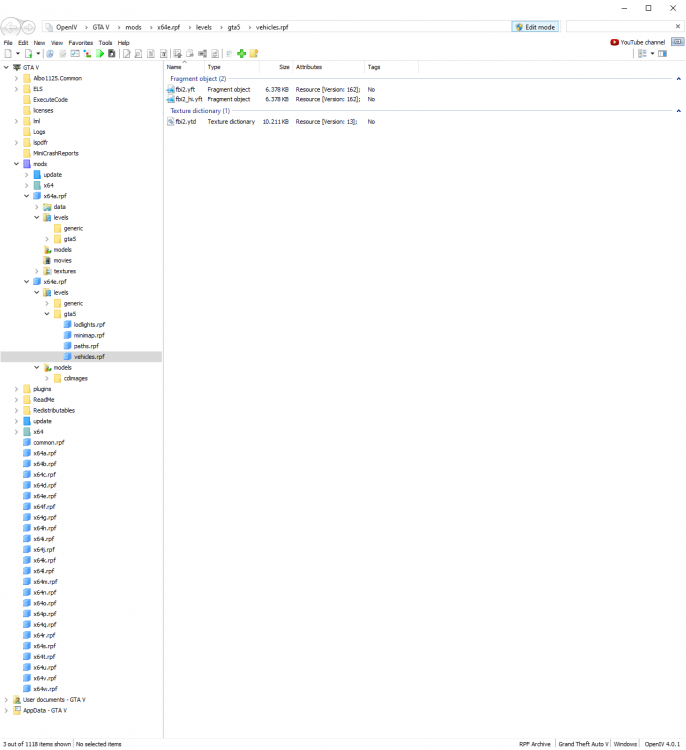This screenshot has height=750, width=686.
Task: Click 'RPF Archive' in status bar
Action: (x=535, y=744)
